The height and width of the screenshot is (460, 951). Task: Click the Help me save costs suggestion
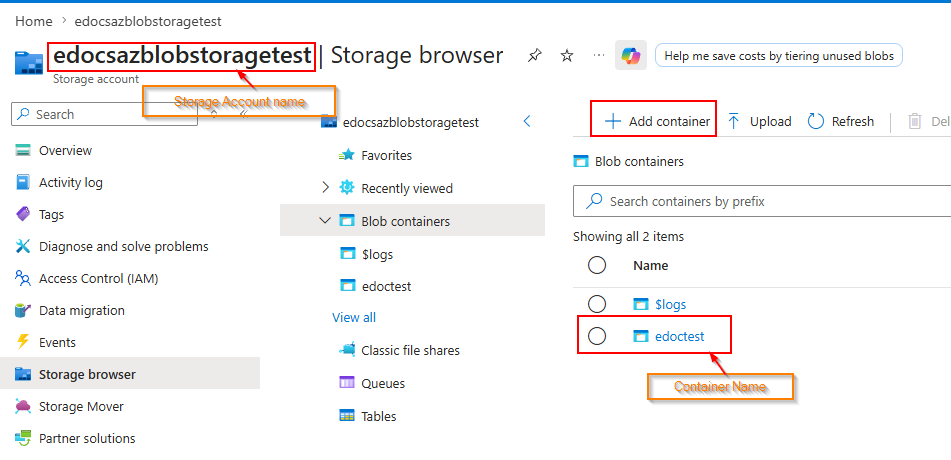pyautogui.click(x=779, y=56)
